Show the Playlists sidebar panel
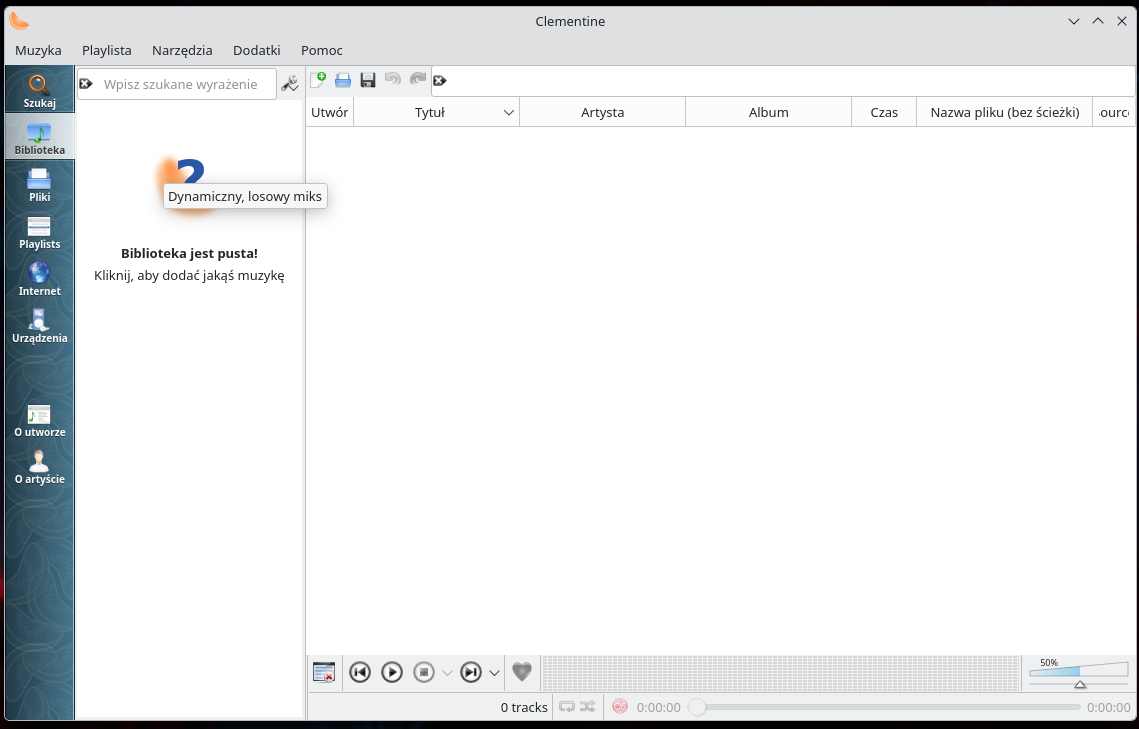The width and height of the screenshot is (1139, 729). tap(39, 231)
